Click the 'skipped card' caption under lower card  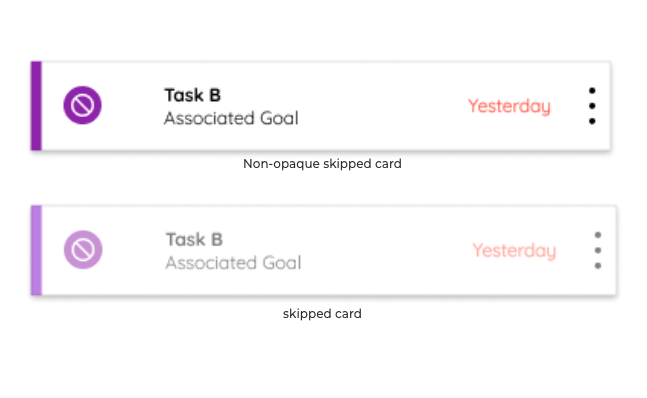coord(322,314)
